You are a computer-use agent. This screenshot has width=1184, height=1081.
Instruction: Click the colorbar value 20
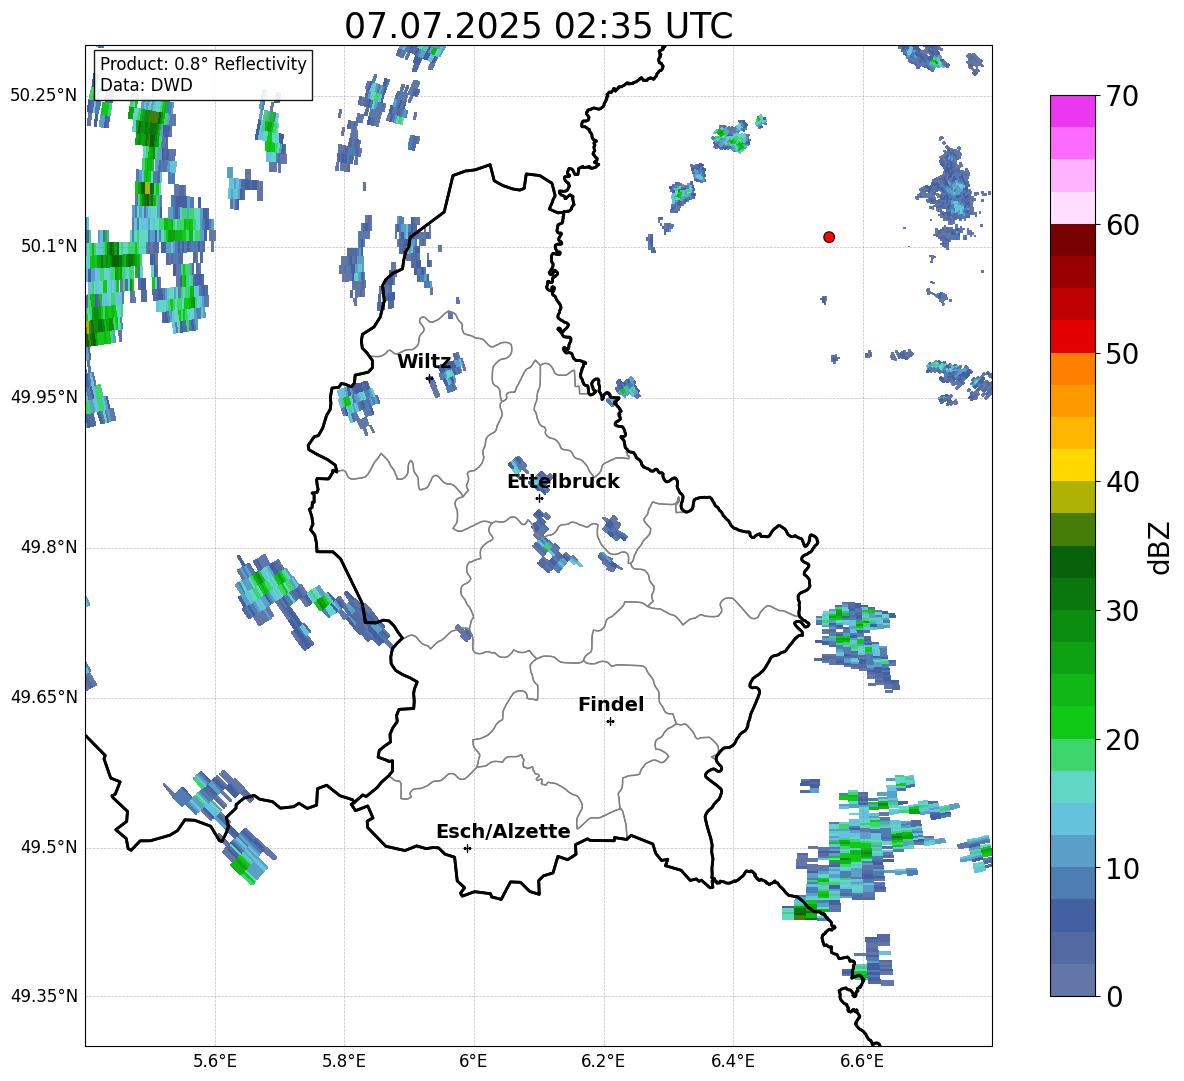click(x=1122, y=740)
